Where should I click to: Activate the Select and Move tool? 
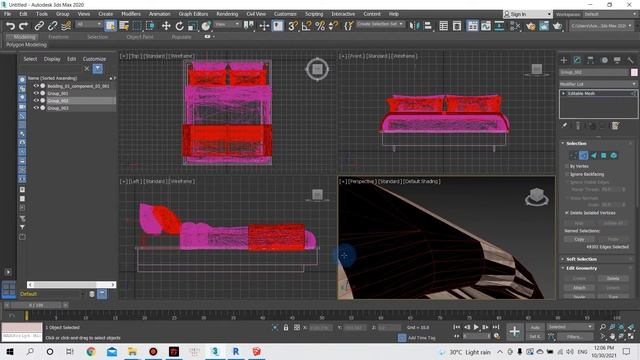166,26
